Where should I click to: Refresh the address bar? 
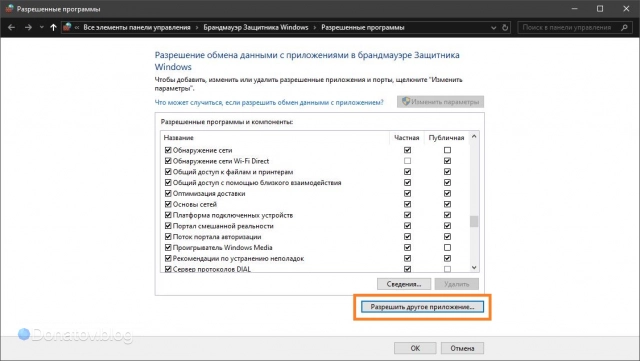(505, 27)
